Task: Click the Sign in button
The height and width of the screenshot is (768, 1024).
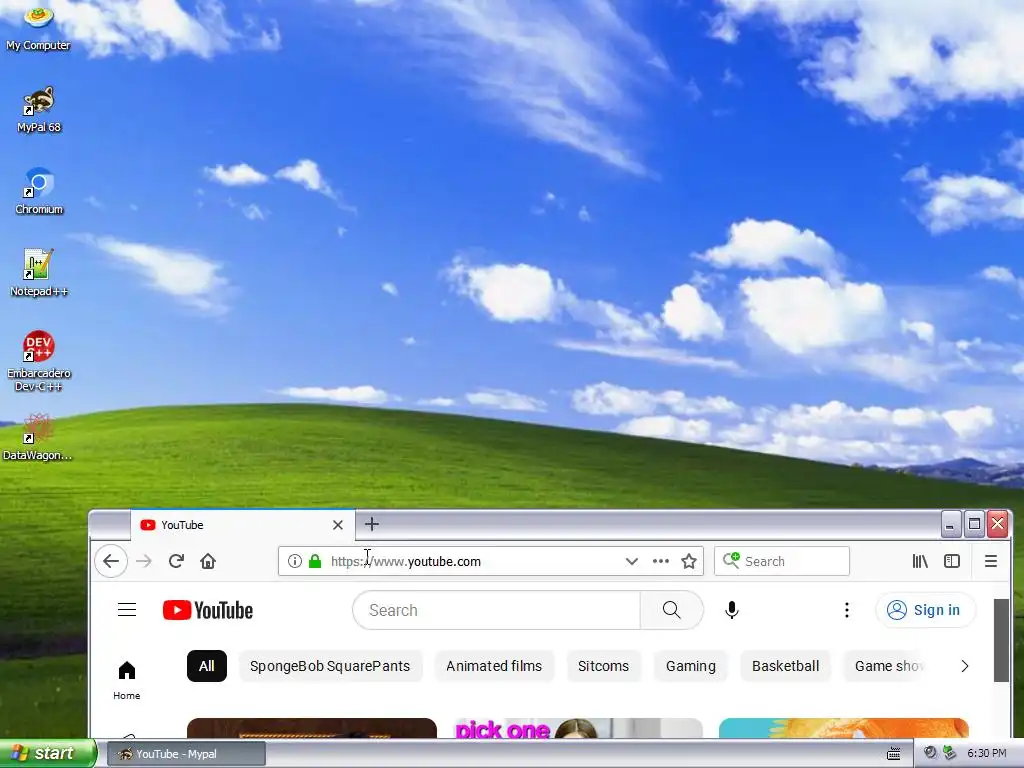Action: point(925,610)
